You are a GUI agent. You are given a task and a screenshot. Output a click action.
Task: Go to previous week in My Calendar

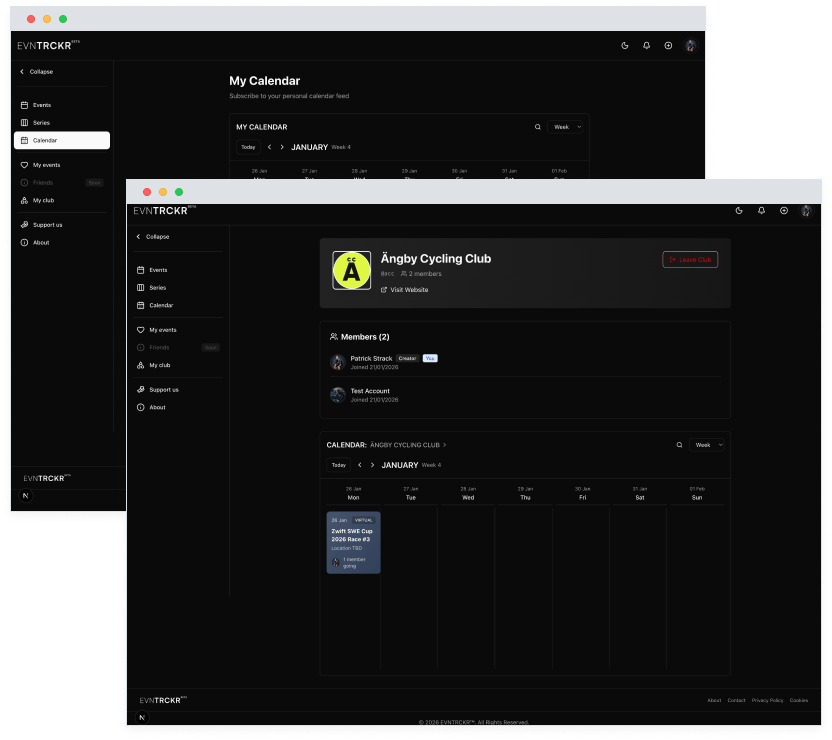269,147
